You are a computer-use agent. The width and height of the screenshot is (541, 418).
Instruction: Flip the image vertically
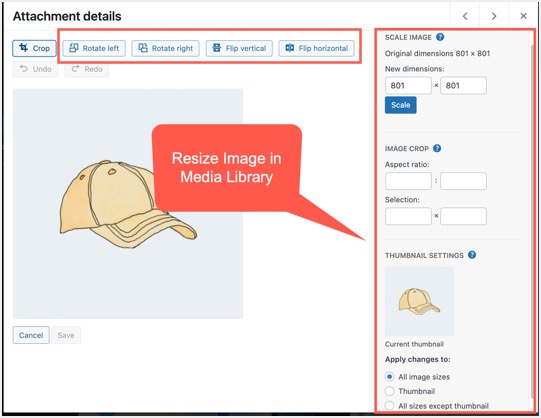tap(239, 48)
